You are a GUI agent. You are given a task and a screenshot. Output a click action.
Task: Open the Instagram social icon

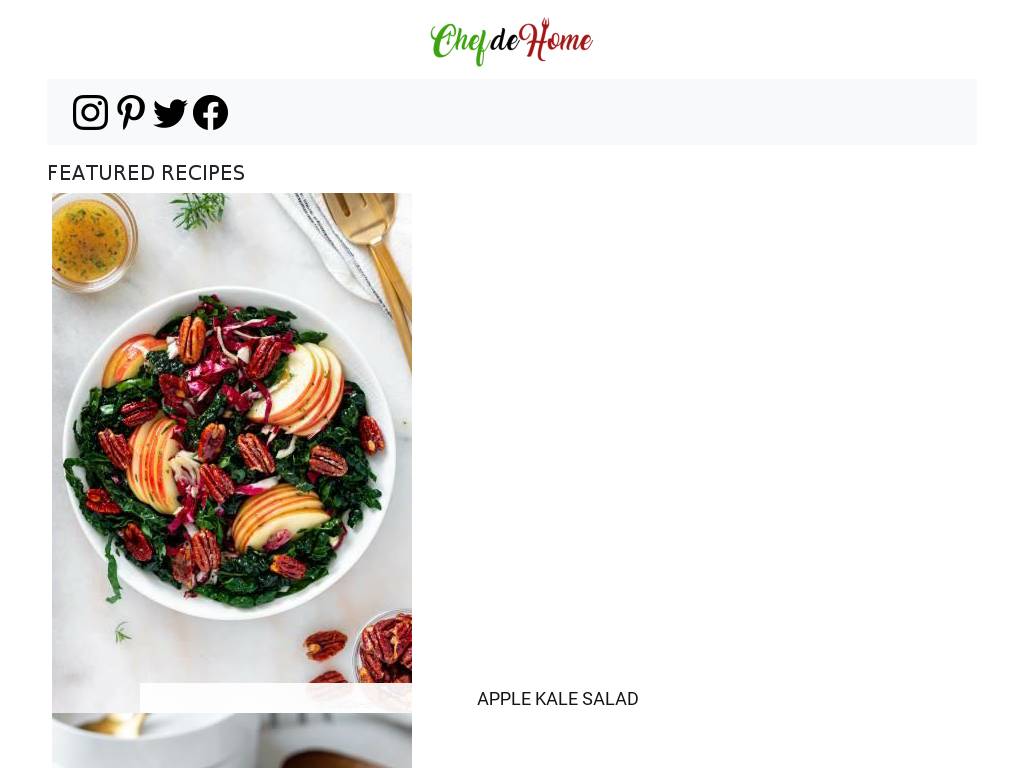point(90,112)
